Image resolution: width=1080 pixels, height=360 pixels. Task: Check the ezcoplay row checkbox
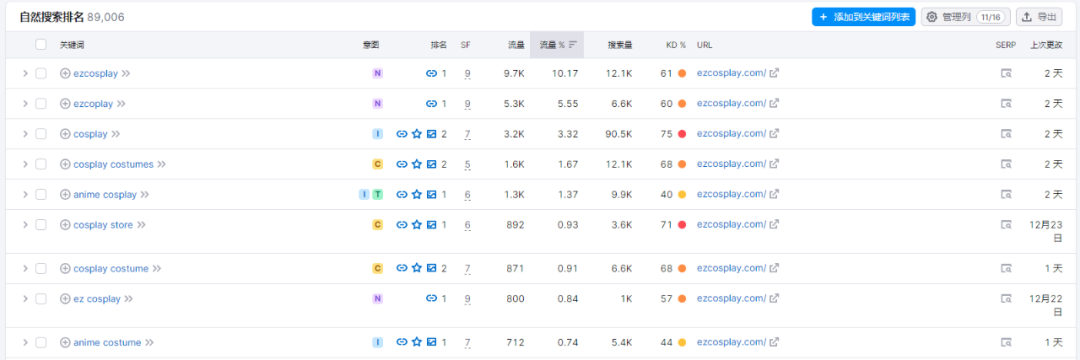pyautogui.click(x=41, y=103)
